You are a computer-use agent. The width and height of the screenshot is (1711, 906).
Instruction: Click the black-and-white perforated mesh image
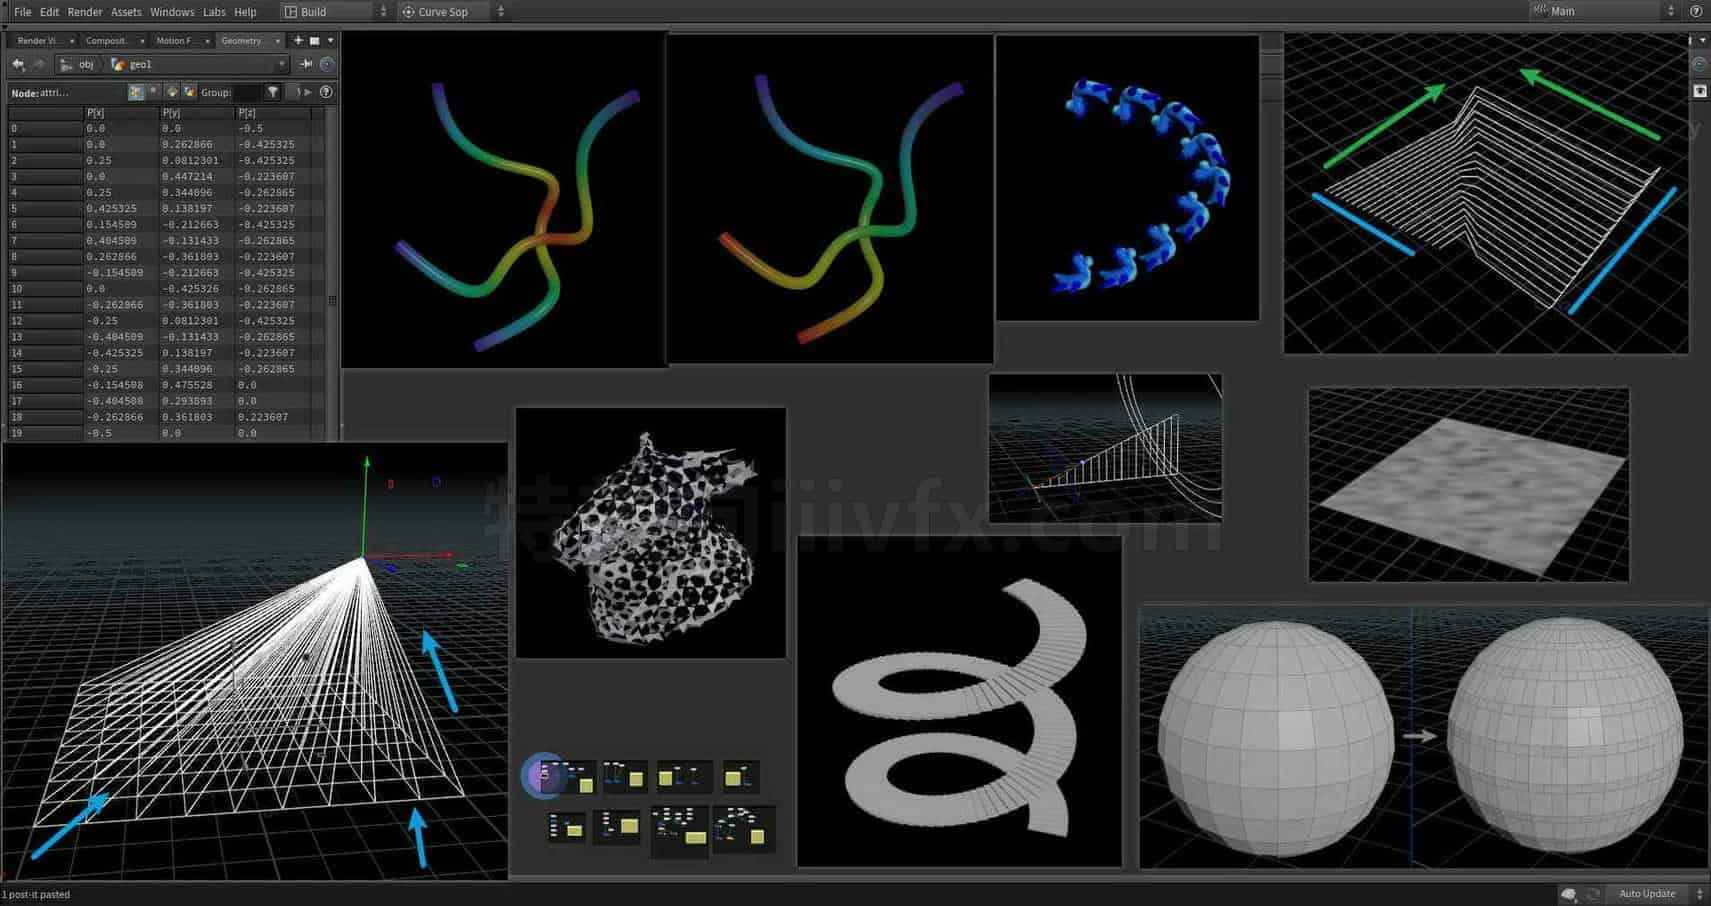point(650,532)
